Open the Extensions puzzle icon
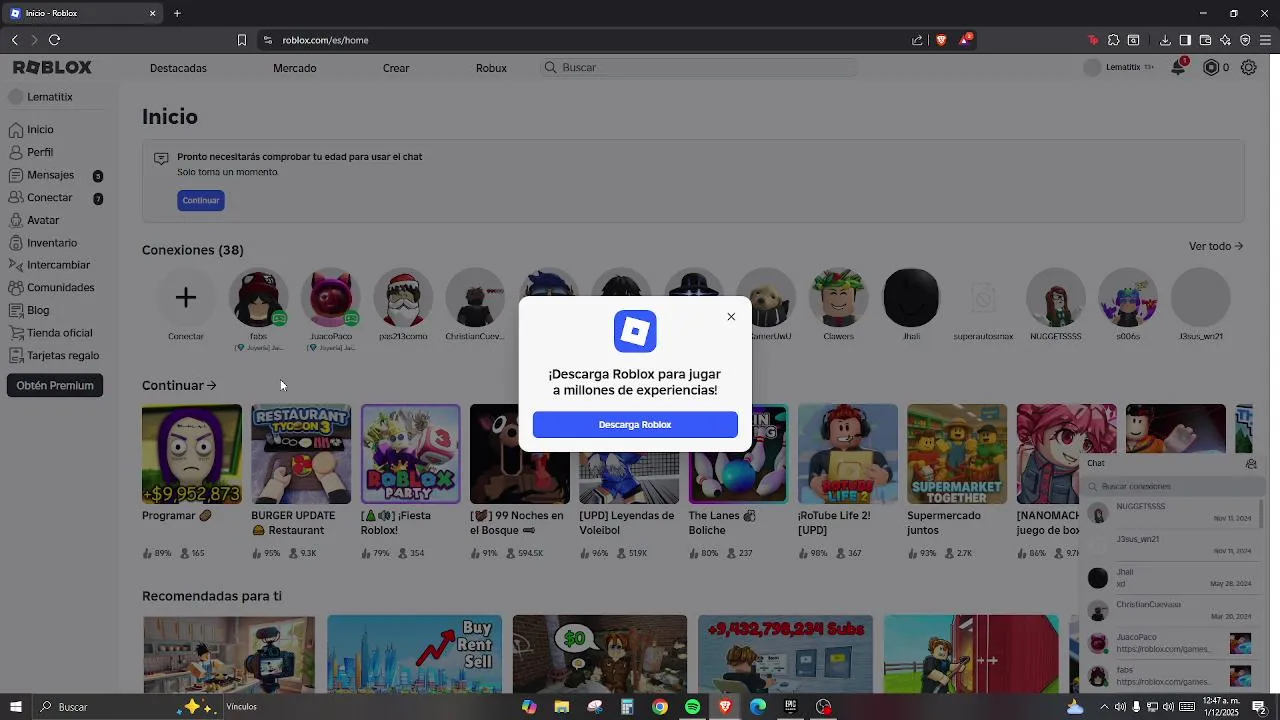Image resolution: width=1280 pixels, height=720 pixels. [x=1113, y=40]
